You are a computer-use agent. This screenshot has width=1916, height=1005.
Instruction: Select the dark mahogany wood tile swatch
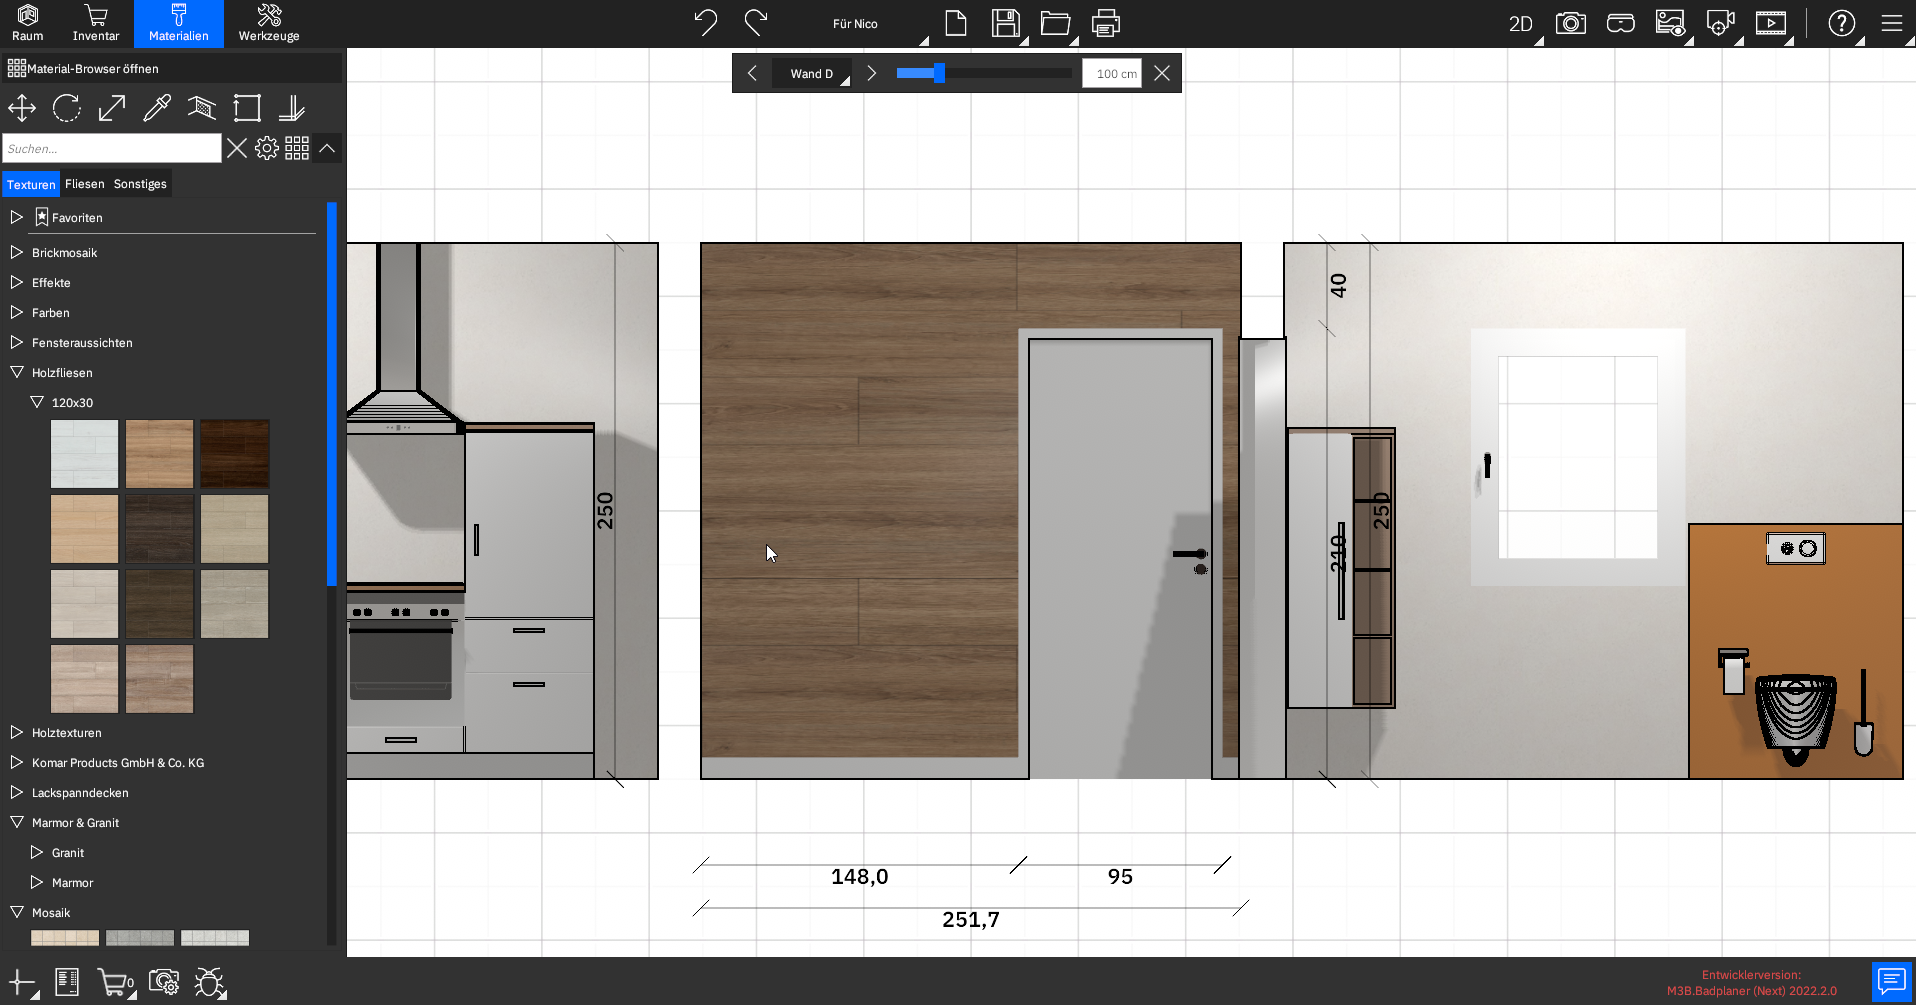[x=234, y=454]
